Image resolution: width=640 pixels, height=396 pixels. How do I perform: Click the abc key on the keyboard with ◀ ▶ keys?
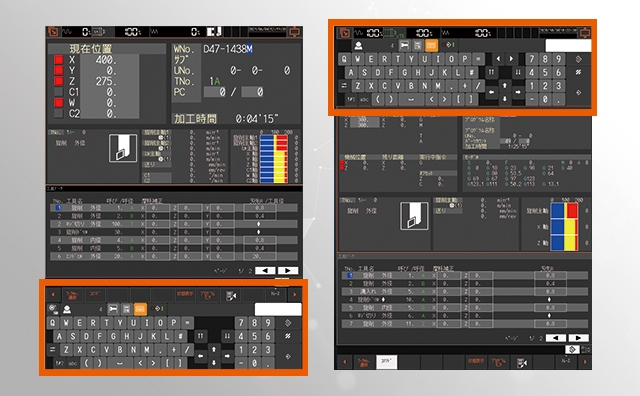click(x=364, y=99)
